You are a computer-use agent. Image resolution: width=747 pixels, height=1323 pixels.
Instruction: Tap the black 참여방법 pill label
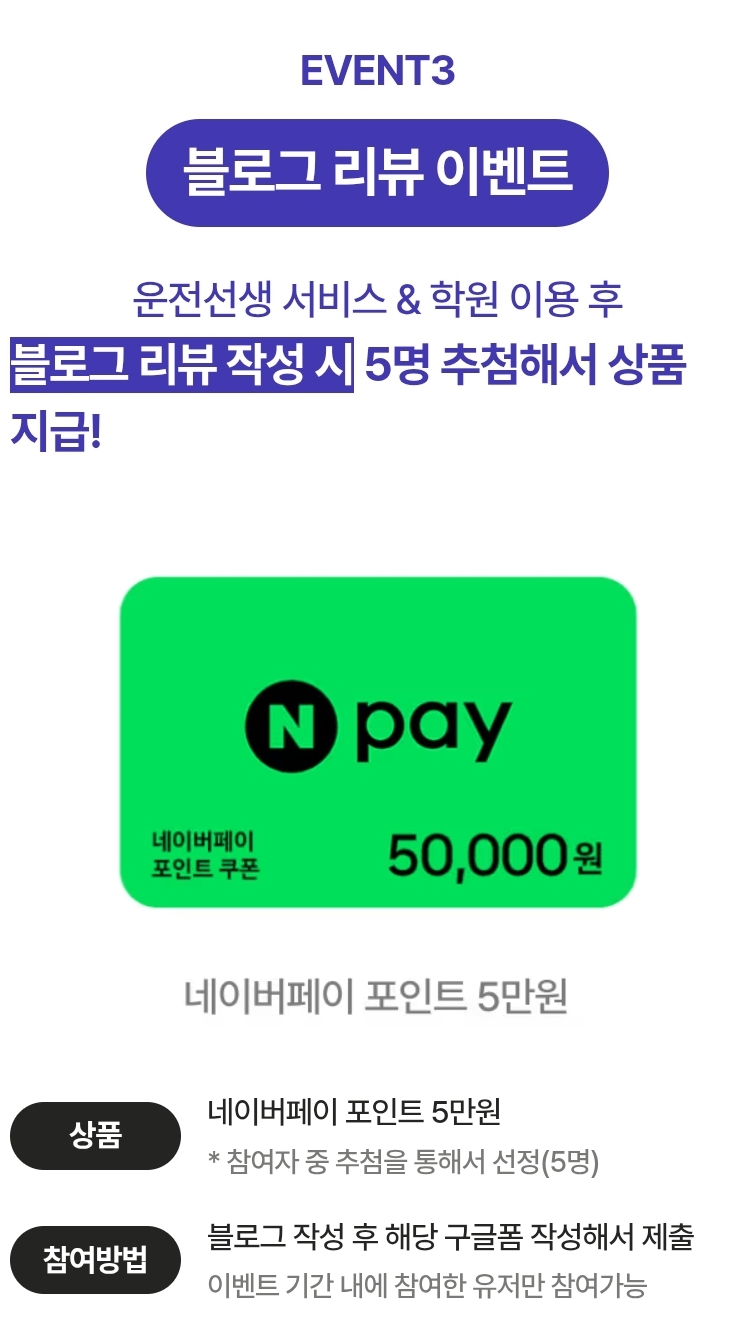pos(95,1260)
